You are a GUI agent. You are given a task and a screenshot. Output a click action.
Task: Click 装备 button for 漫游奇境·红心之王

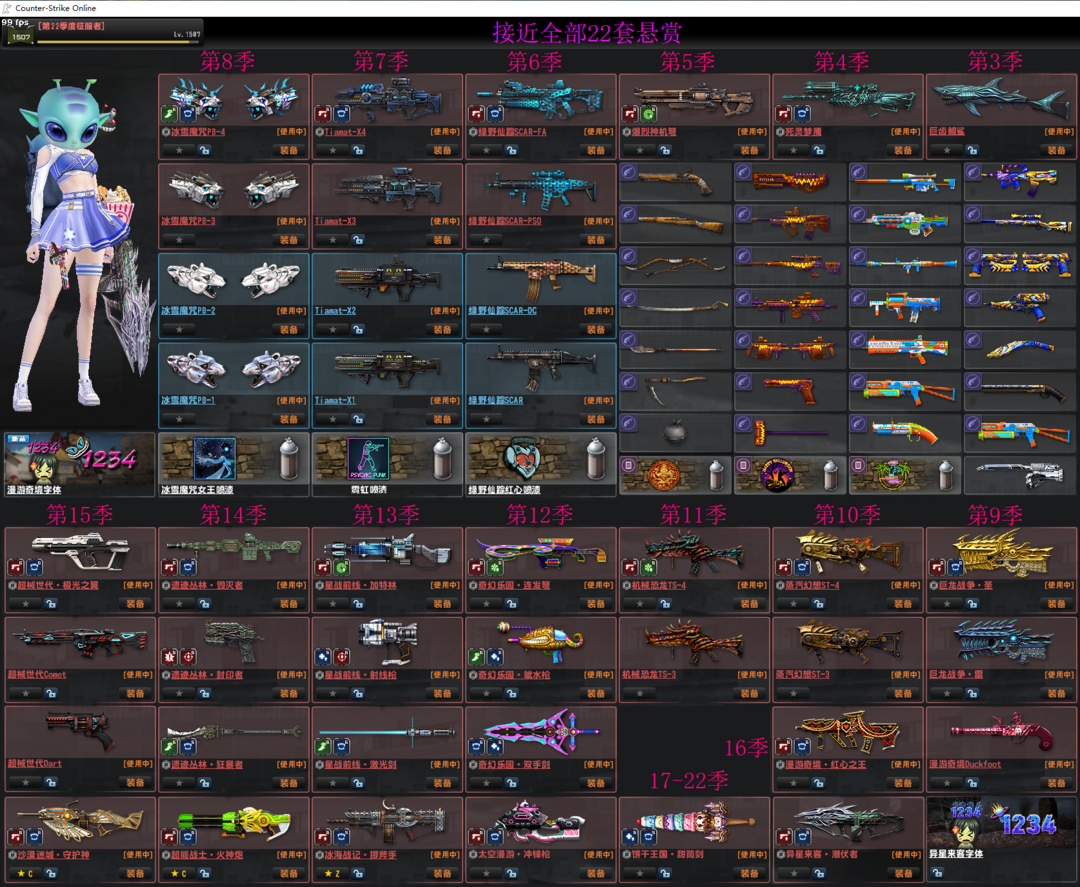[903, 782]
